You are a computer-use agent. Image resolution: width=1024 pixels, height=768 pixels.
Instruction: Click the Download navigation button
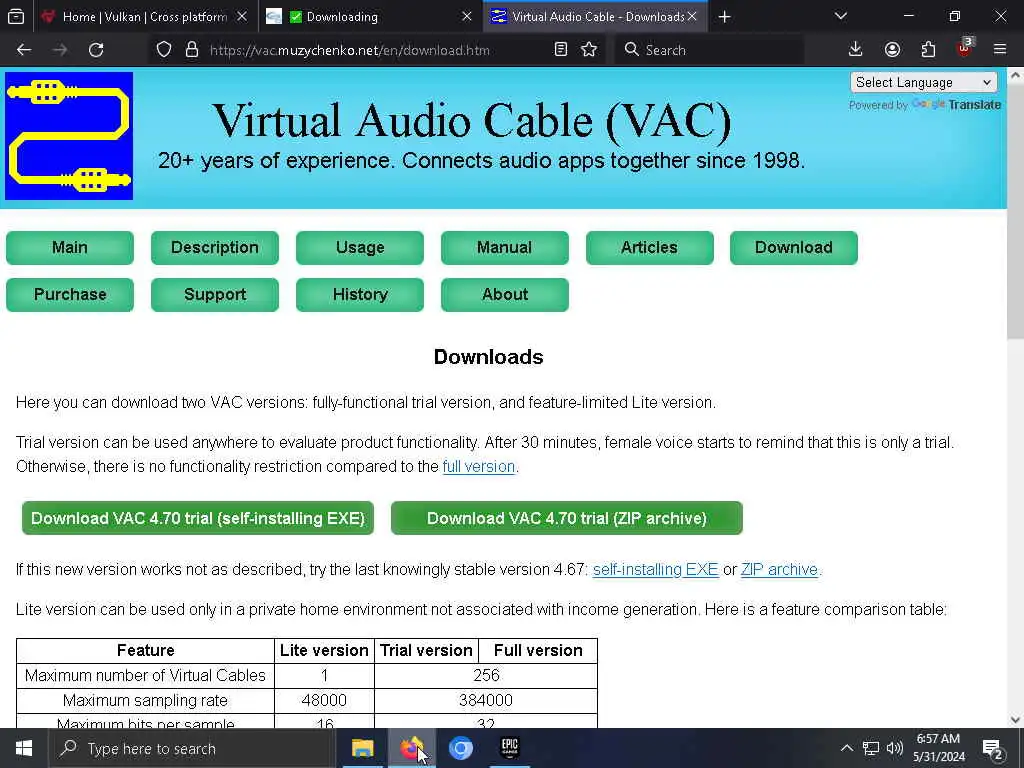tap(794, 248)
